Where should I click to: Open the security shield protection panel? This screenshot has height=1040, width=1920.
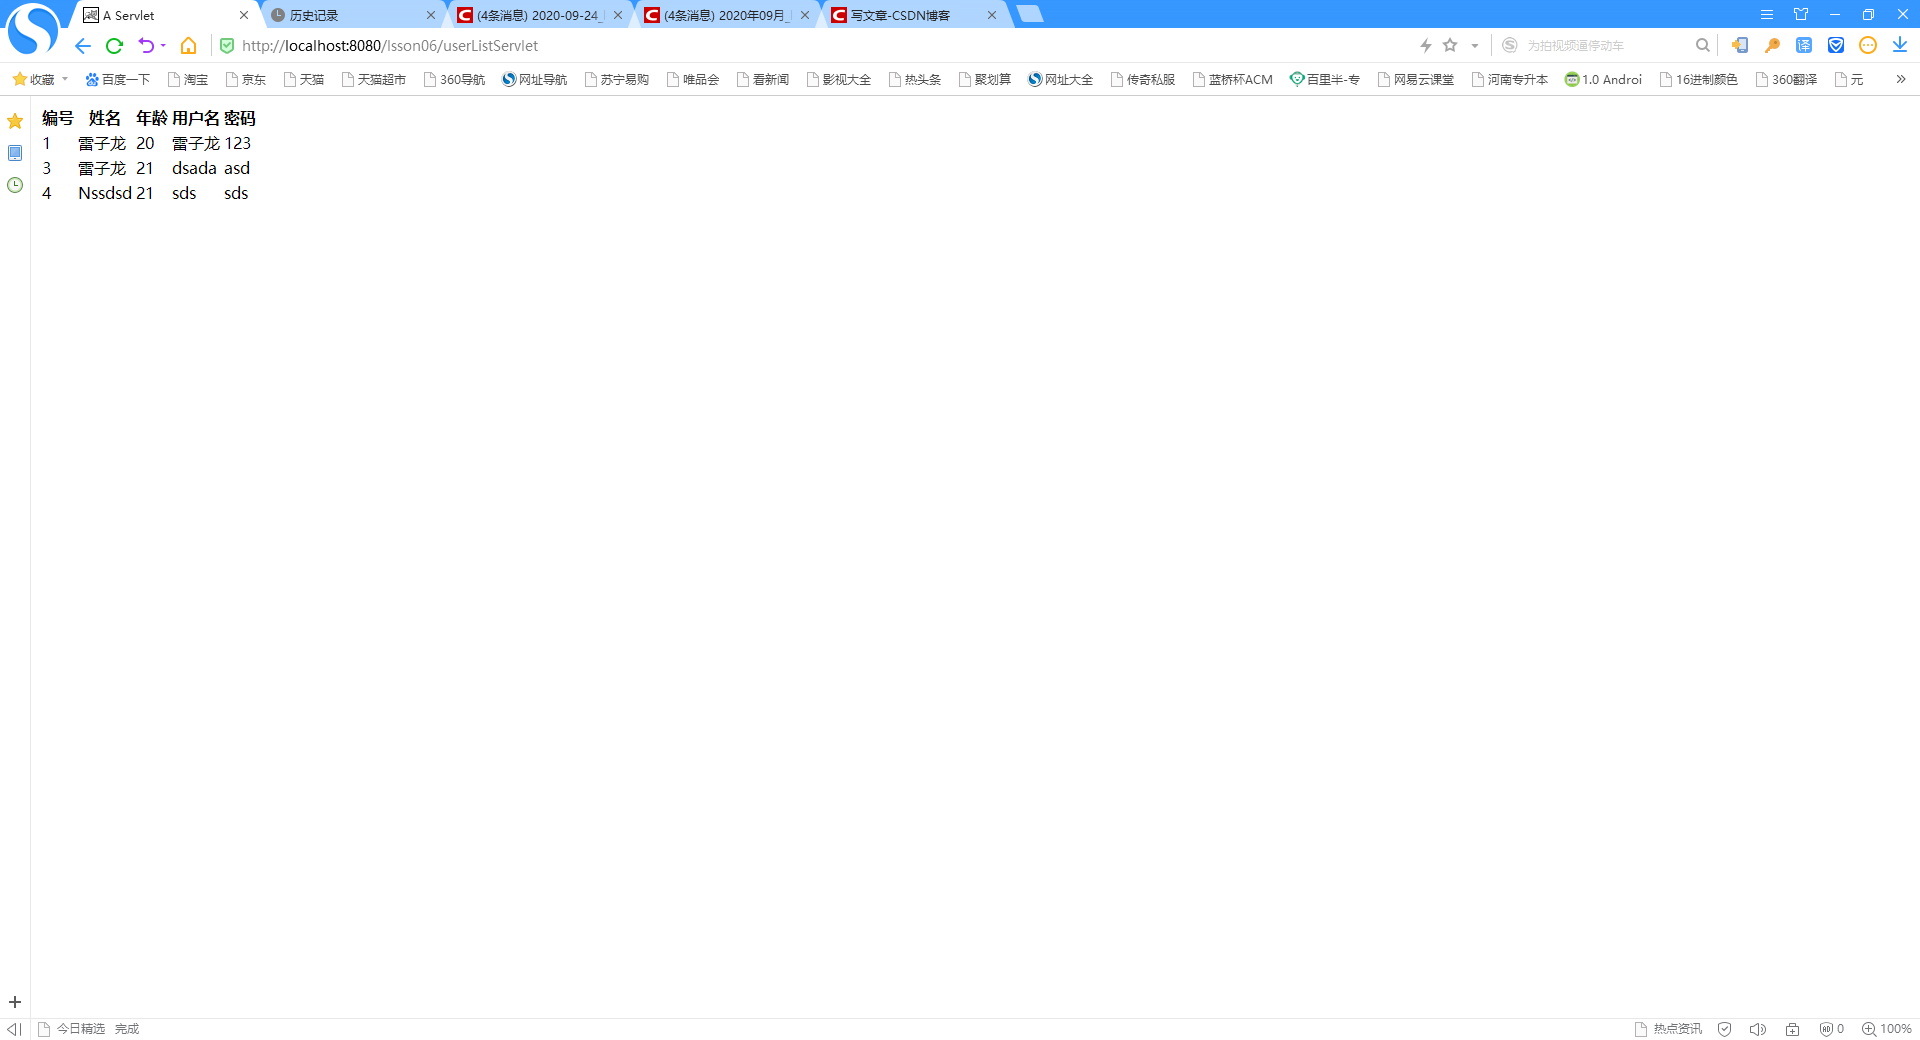click(x=1837, y=45)
